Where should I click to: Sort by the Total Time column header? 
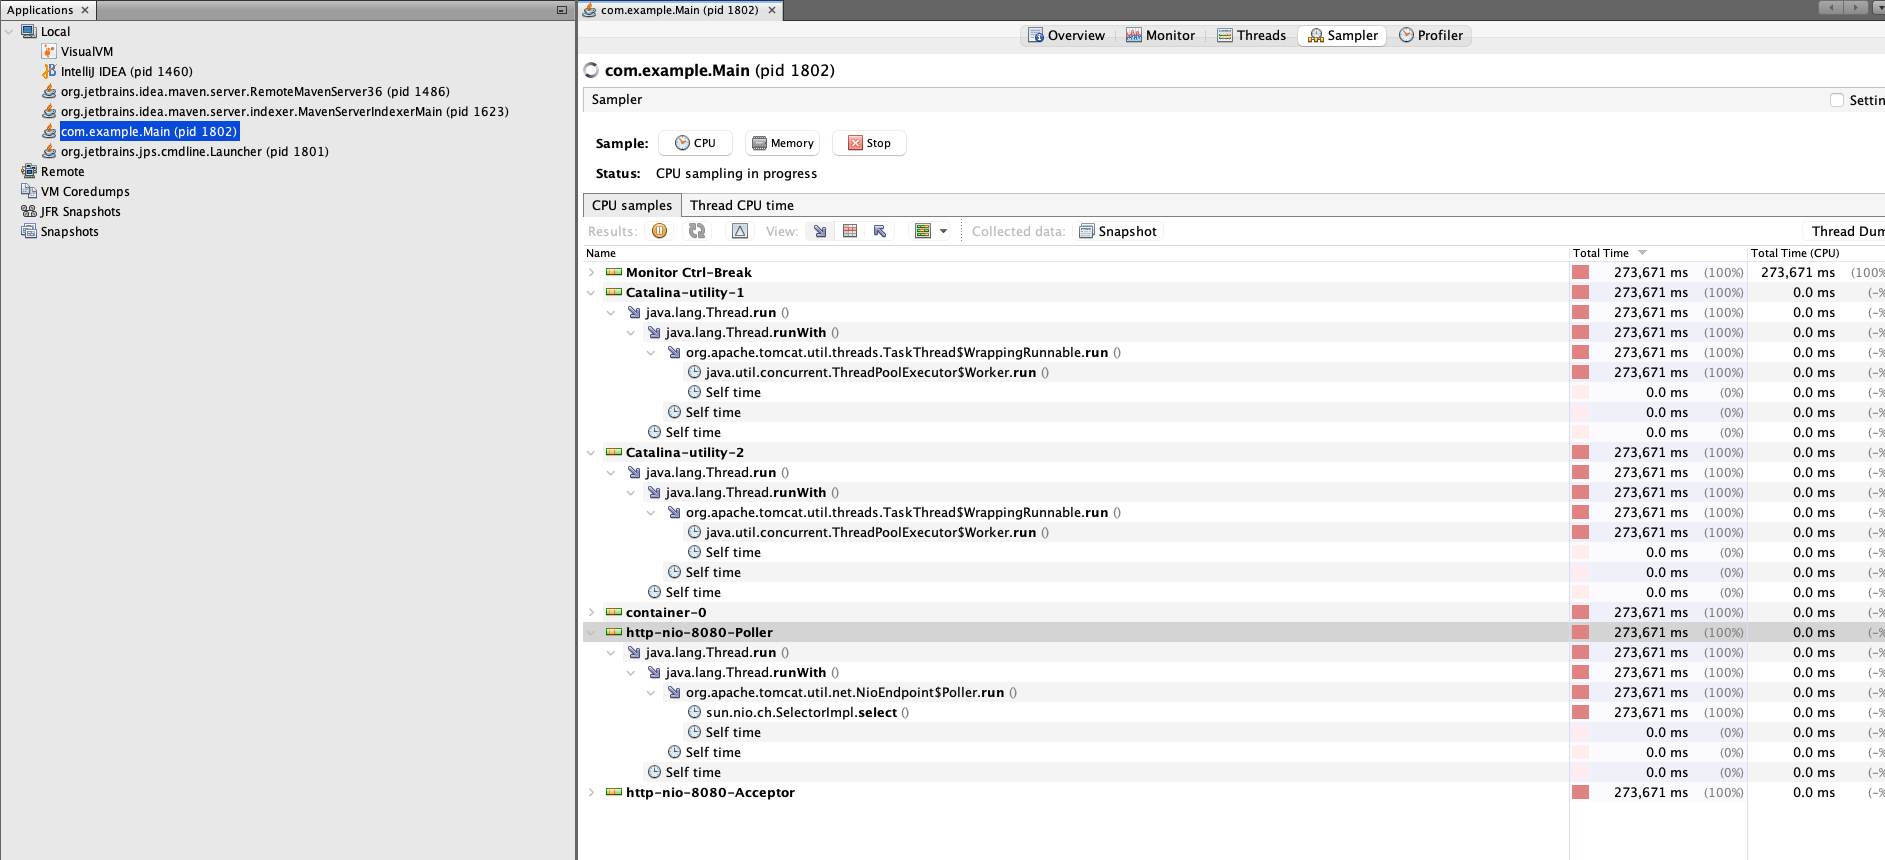(1658, 253)
